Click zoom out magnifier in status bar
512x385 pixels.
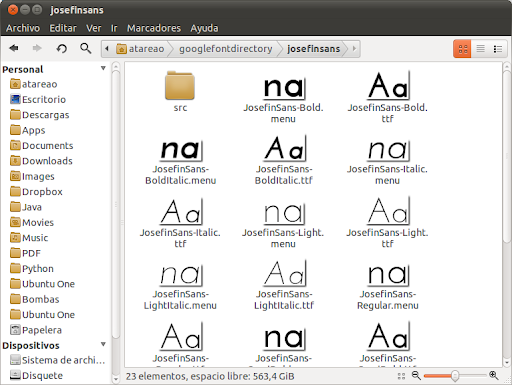(416, 375)
